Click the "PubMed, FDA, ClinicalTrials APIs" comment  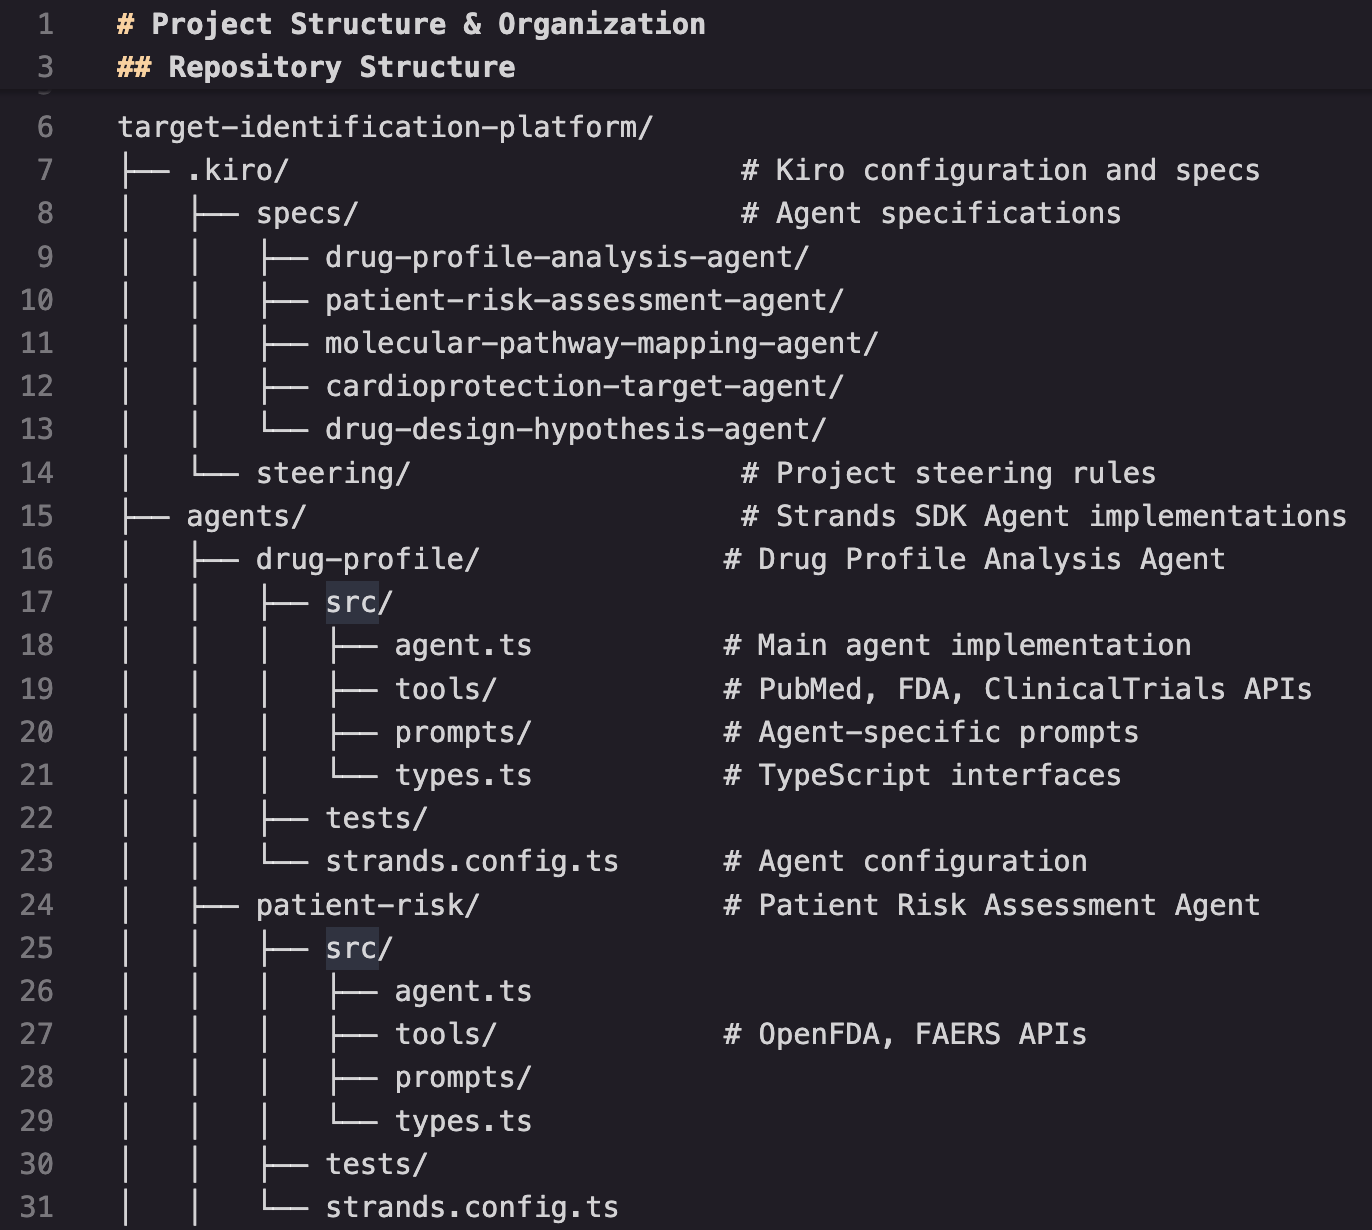pos(1034,689)
